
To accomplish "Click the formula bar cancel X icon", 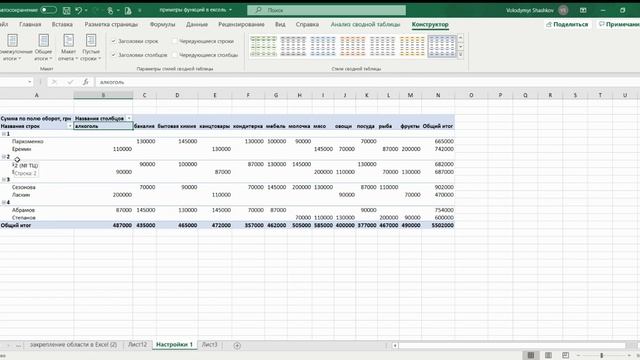I will point(54,82).
